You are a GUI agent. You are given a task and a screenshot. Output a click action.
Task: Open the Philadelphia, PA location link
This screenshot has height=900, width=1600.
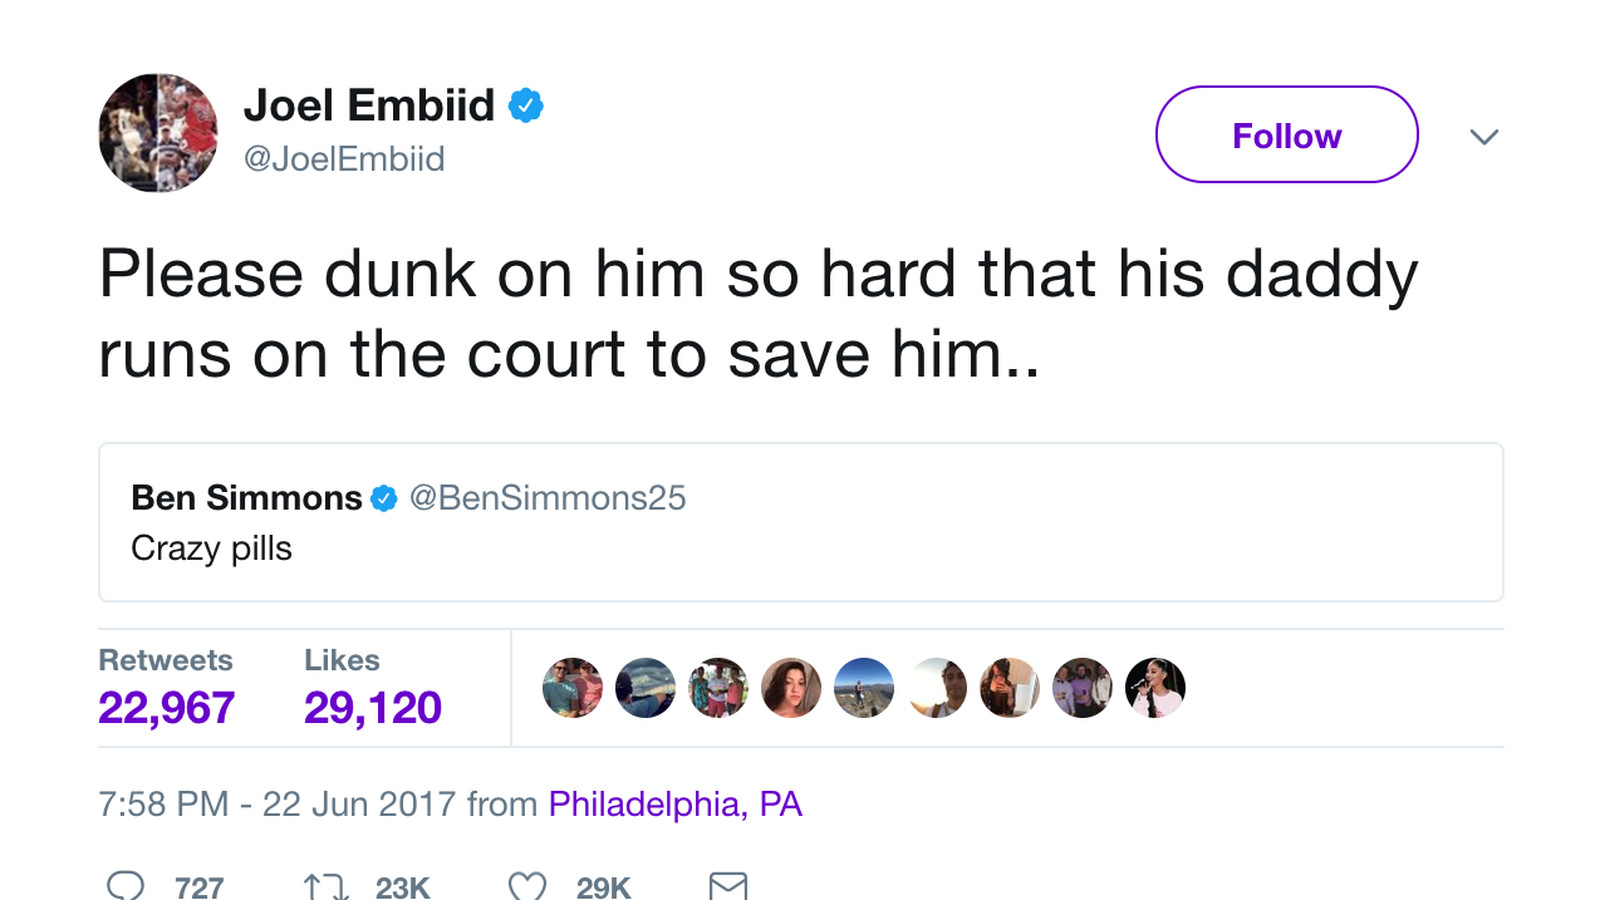(x=675, y=804)
